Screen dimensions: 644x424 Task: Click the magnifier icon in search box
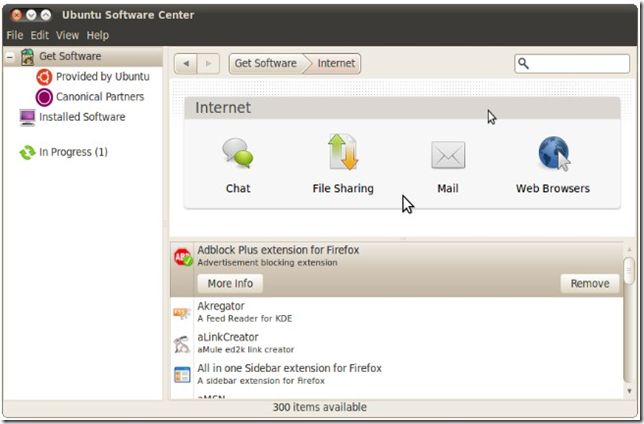click(x=523, y=63)
